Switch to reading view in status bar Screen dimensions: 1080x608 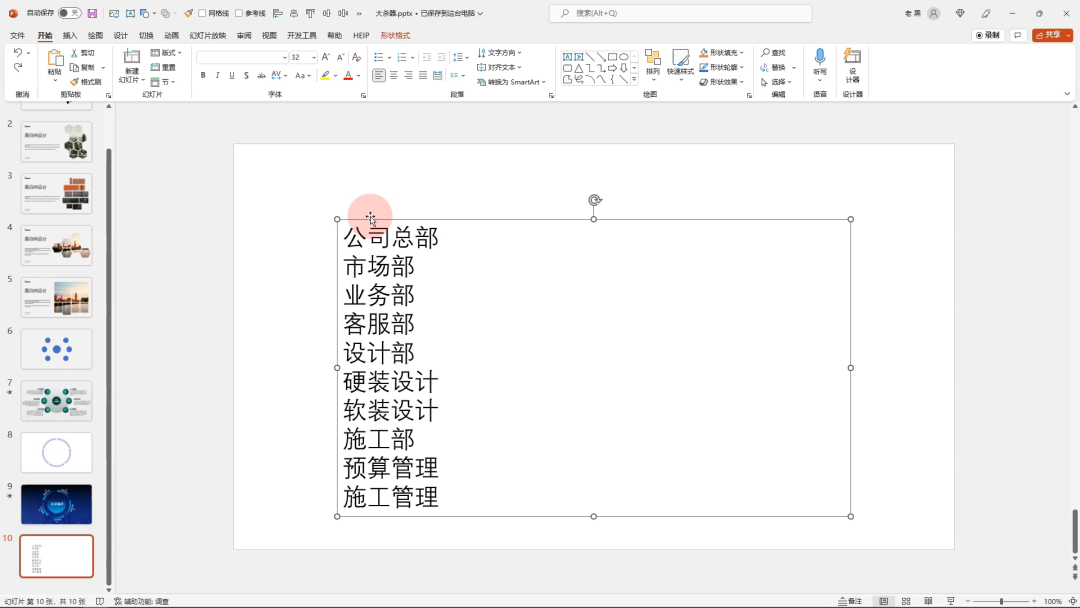pyautogui.click(x=928, y=601)
